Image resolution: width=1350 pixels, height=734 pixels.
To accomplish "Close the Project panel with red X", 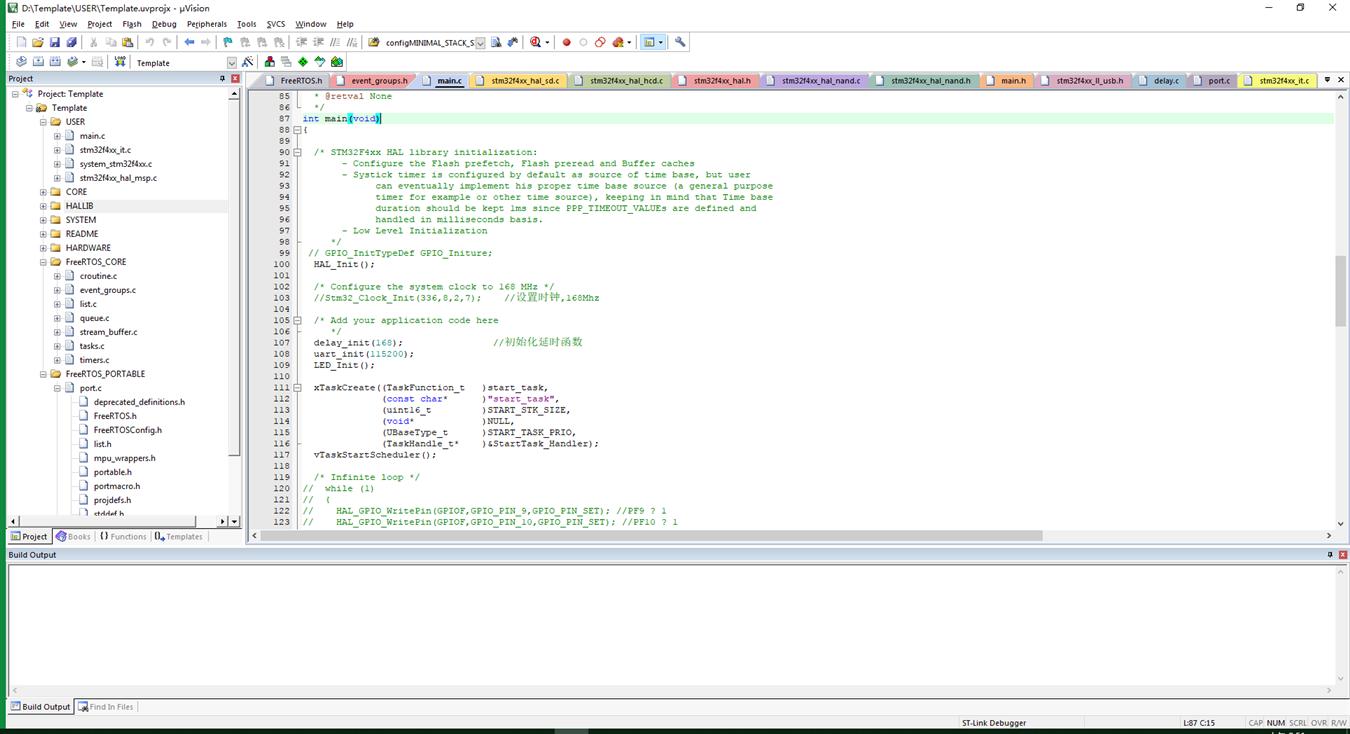I will pos(235,78).
